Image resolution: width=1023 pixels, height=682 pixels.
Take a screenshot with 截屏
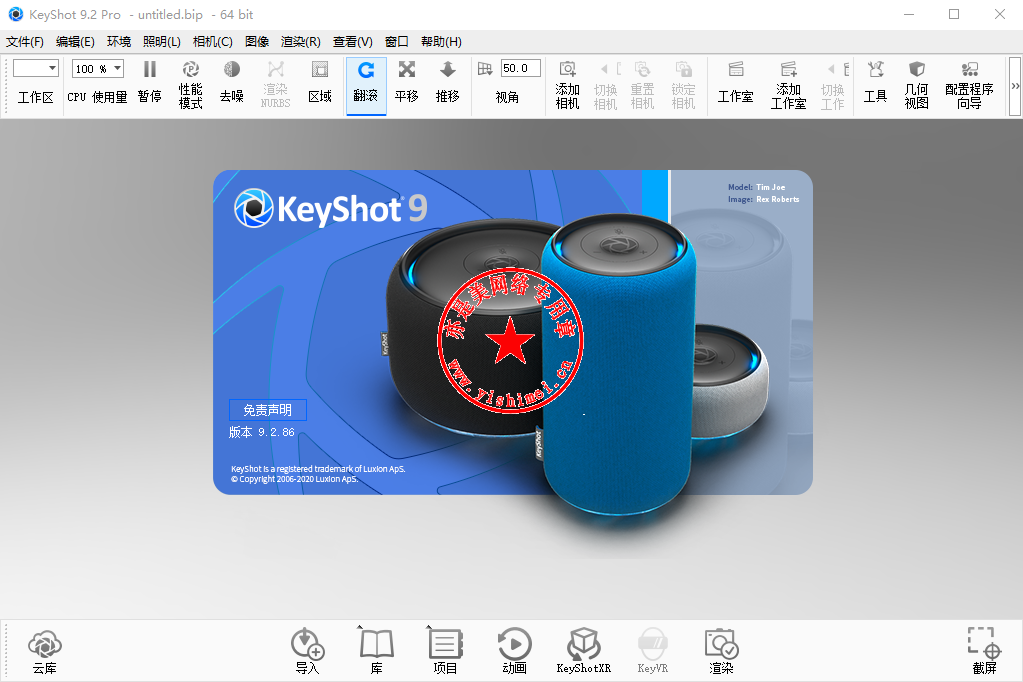click(x=985, y=651)
